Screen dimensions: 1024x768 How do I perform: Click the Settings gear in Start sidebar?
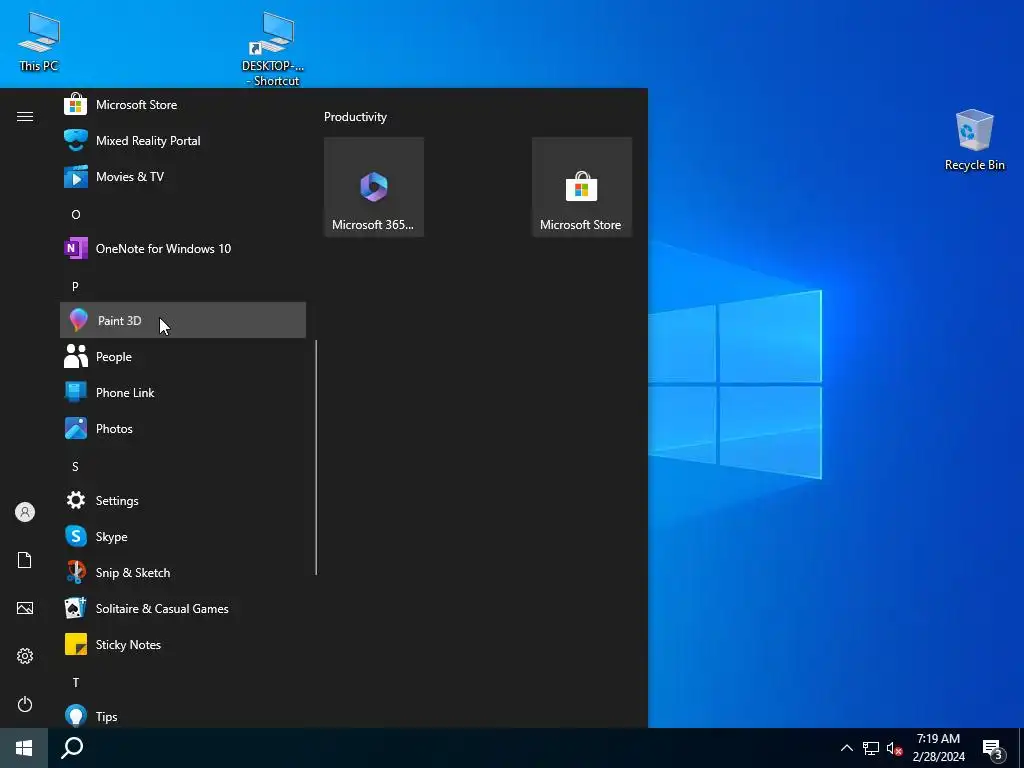click(x=25, y=656)
